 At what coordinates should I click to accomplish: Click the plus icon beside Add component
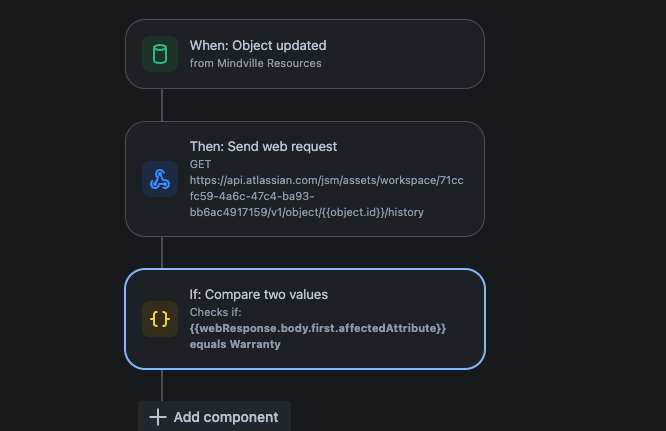(158, 417)
